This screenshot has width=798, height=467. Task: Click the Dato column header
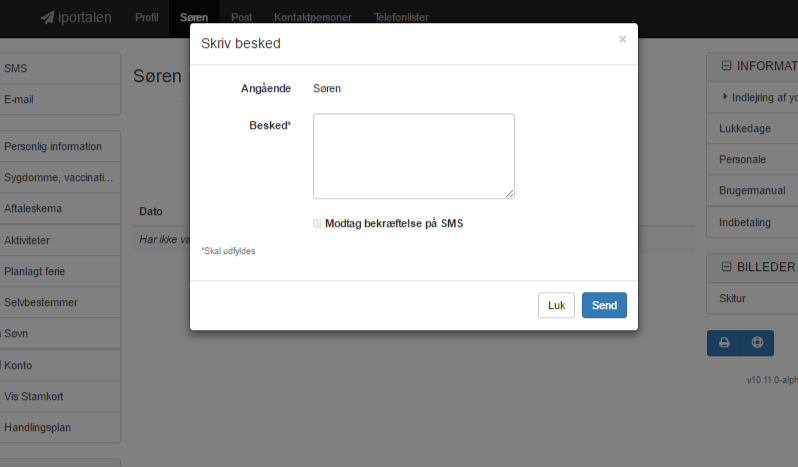point(151,211)
